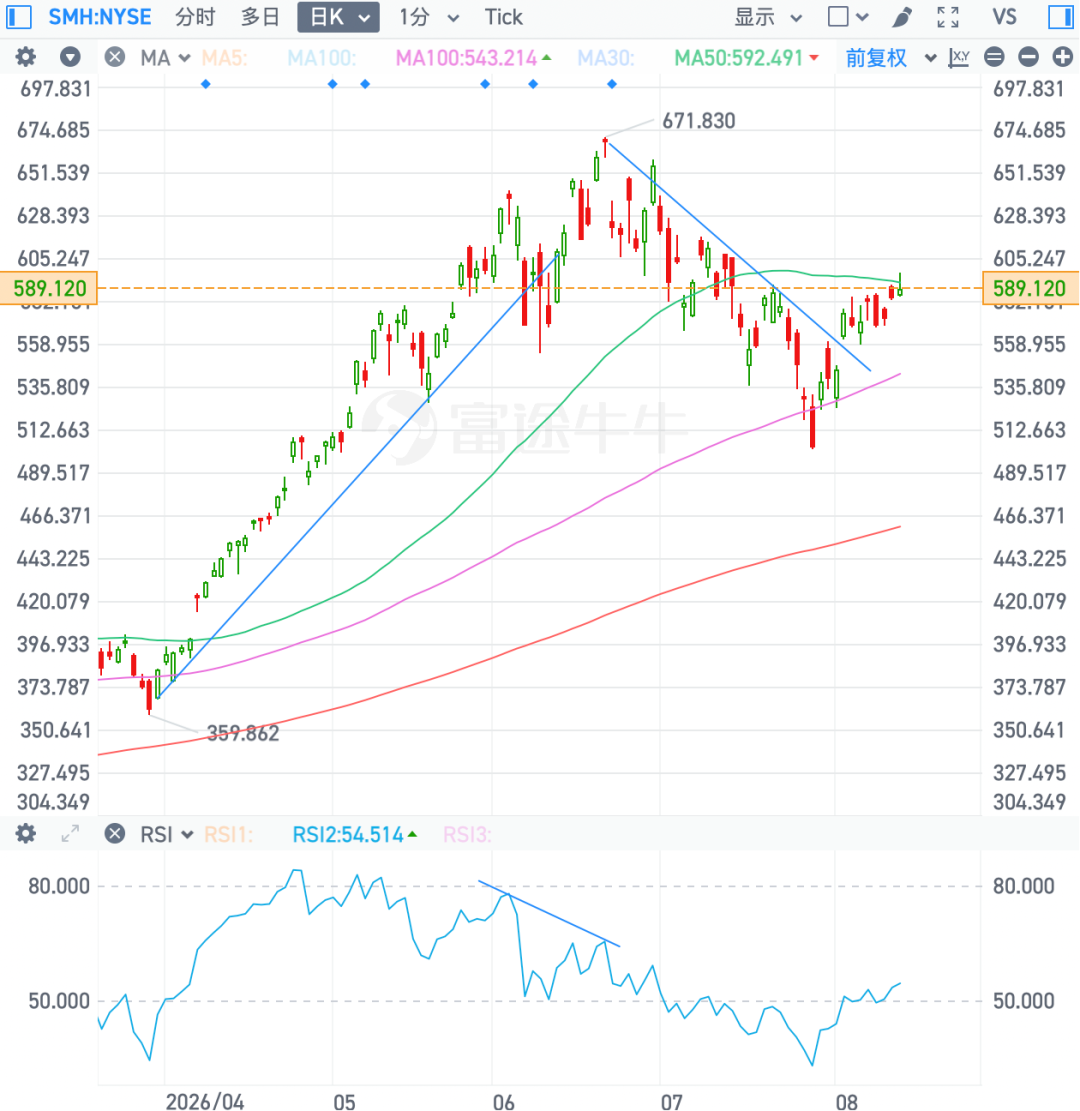
Task: Click the right 589.120 current price tag
Action: click(x=1030, y=288)
